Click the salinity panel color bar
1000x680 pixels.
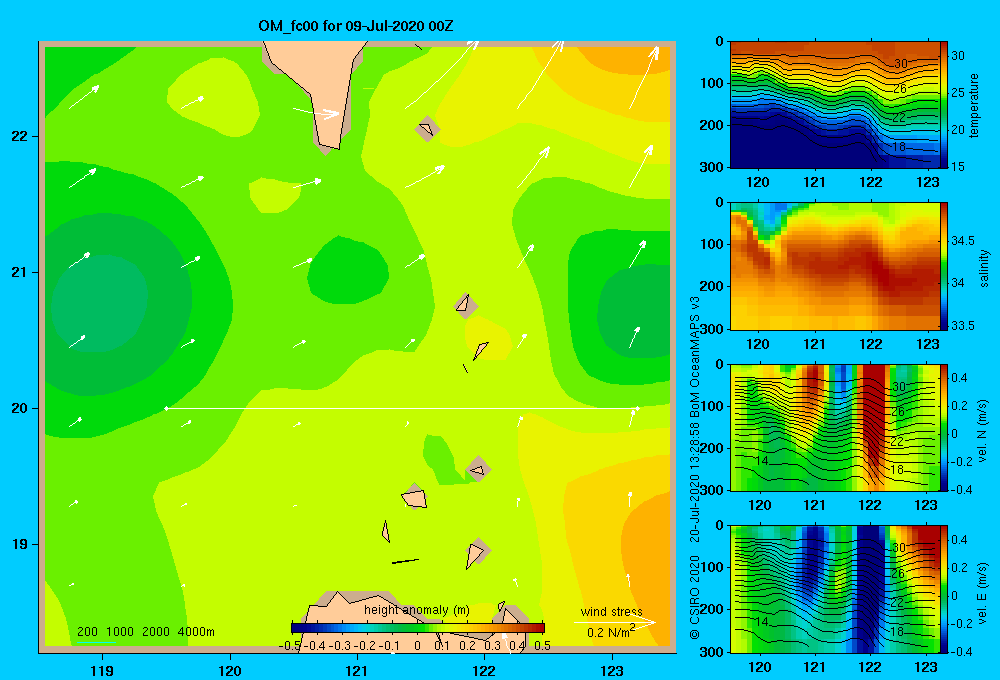[944, 266]
